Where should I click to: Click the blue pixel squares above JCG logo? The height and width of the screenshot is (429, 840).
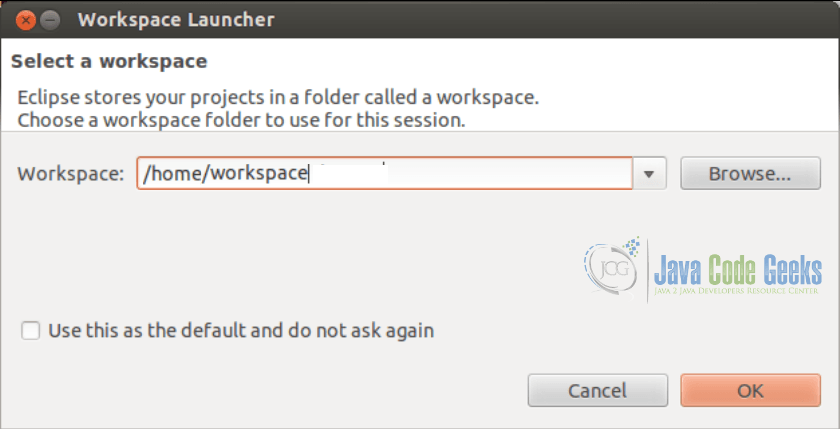(633, 245)
